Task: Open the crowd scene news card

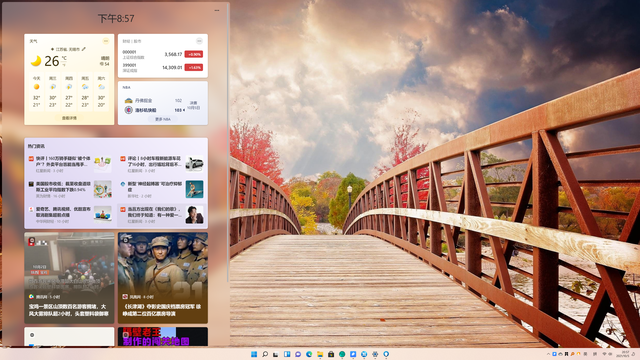Action: [x=69, y=278]
